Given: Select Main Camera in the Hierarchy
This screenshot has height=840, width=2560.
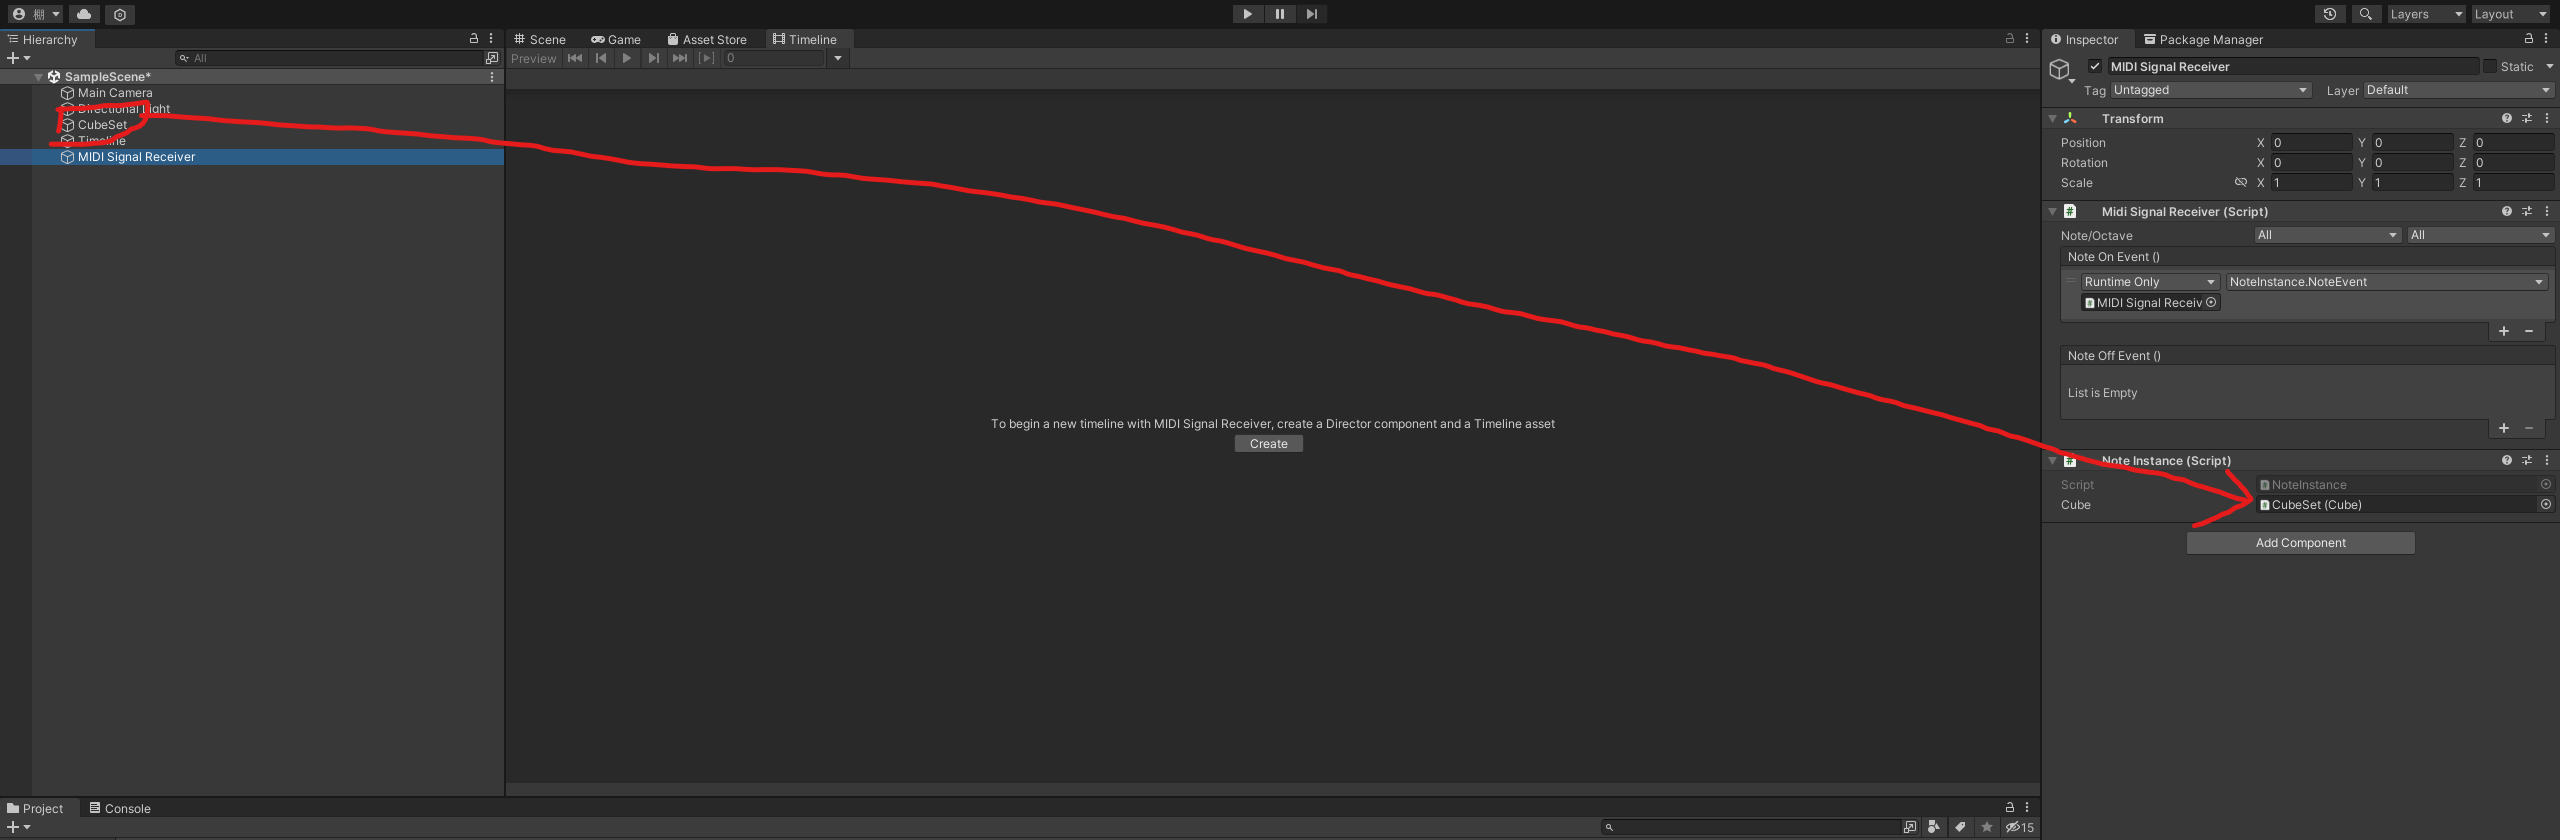Looking at the screenshot, I should pos(115,93).
